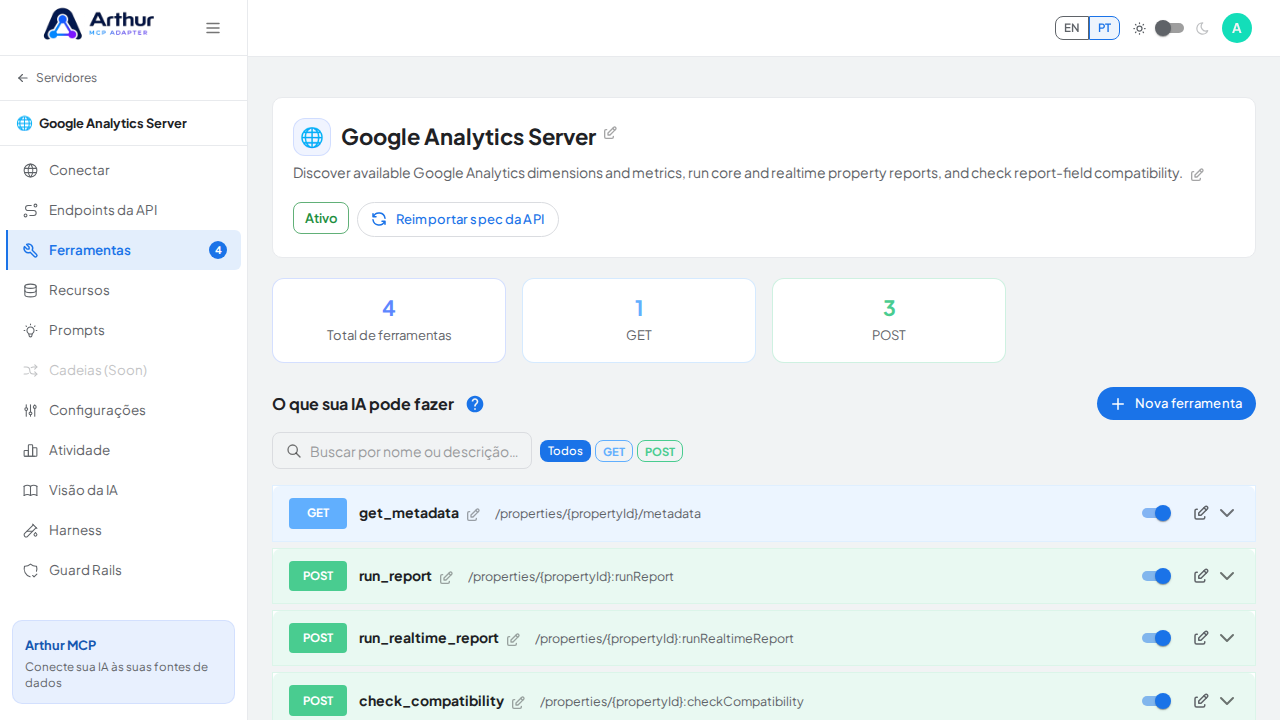This screenshot has height=720, width=1280.
Task: Rename check_compatibility with inline pencil icon
Action: pos(518,702)
